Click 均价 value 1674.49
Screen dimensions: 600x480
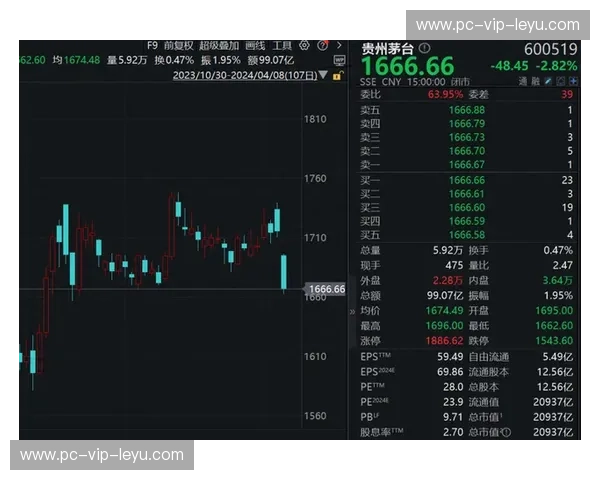(x=445, y=310)
